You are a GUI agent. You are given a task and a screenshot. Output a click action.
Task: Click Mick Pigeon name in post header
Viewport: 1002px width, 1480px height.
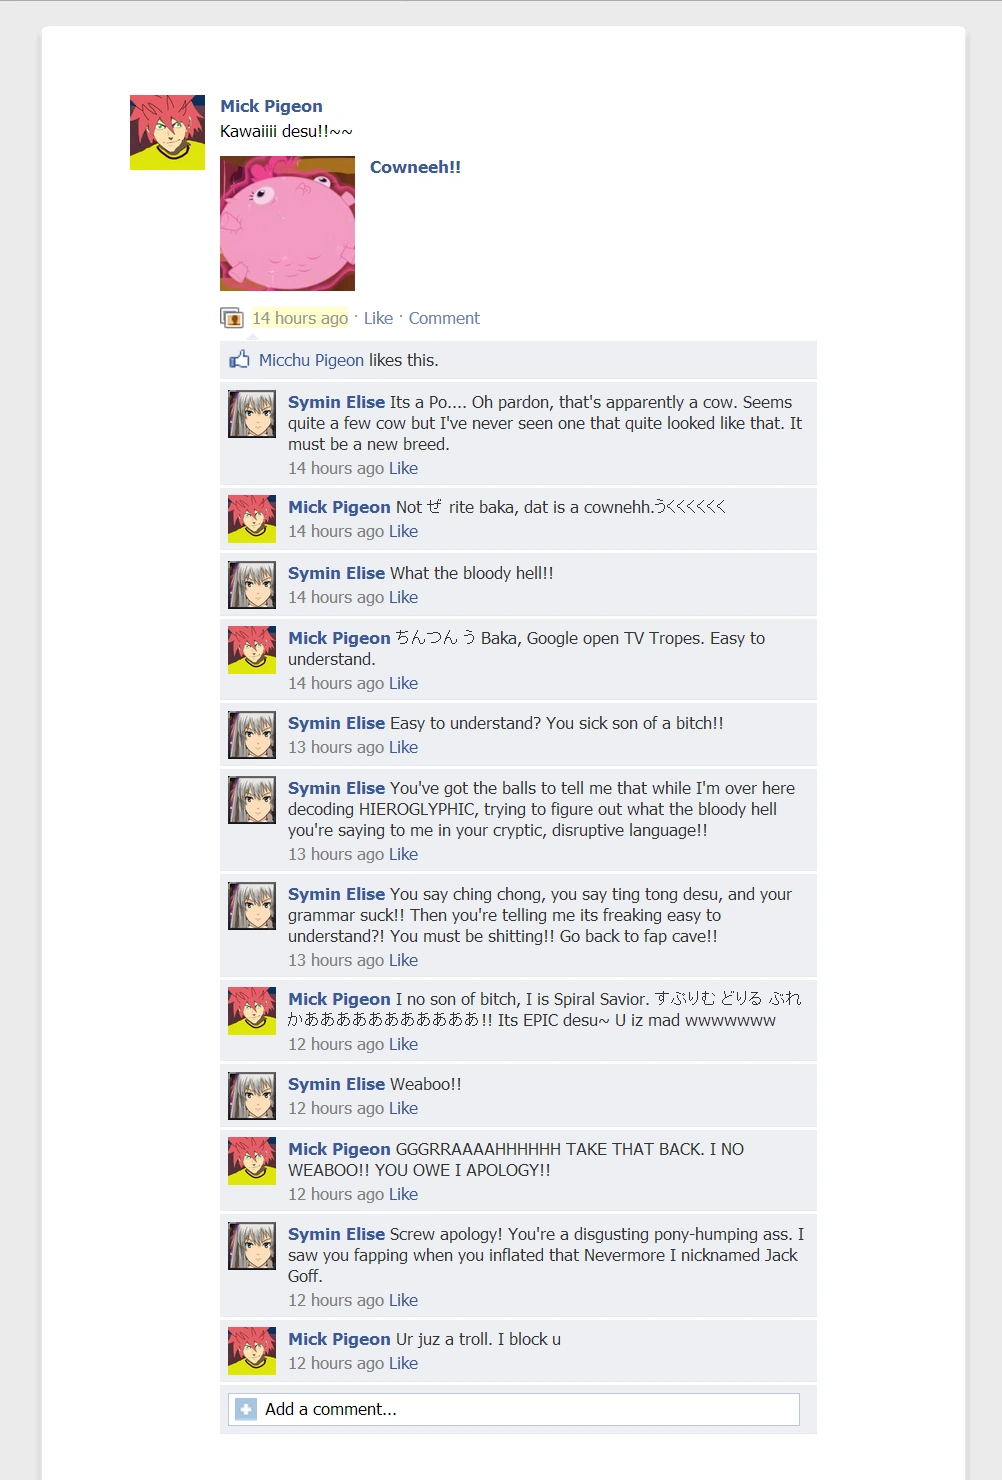(x=271, y=106)
